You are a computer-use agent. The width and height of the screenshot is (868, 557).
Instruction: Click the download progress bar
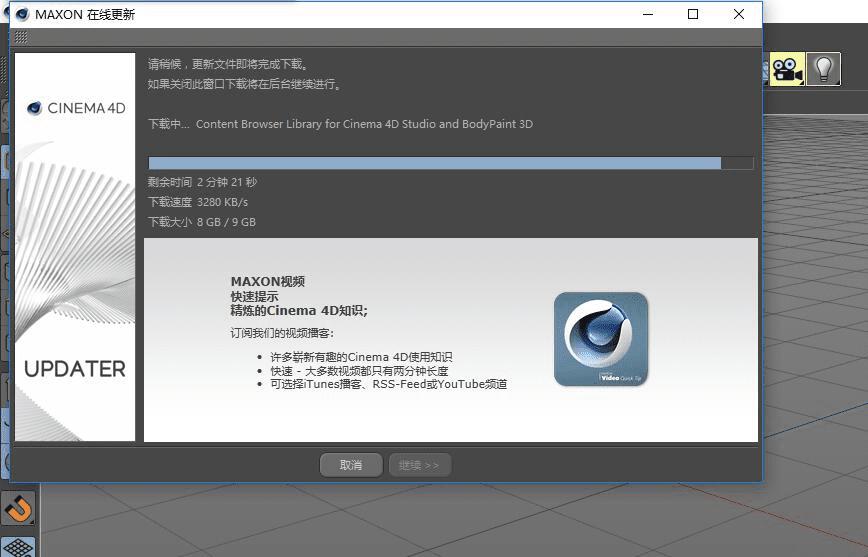pos(451,163)
